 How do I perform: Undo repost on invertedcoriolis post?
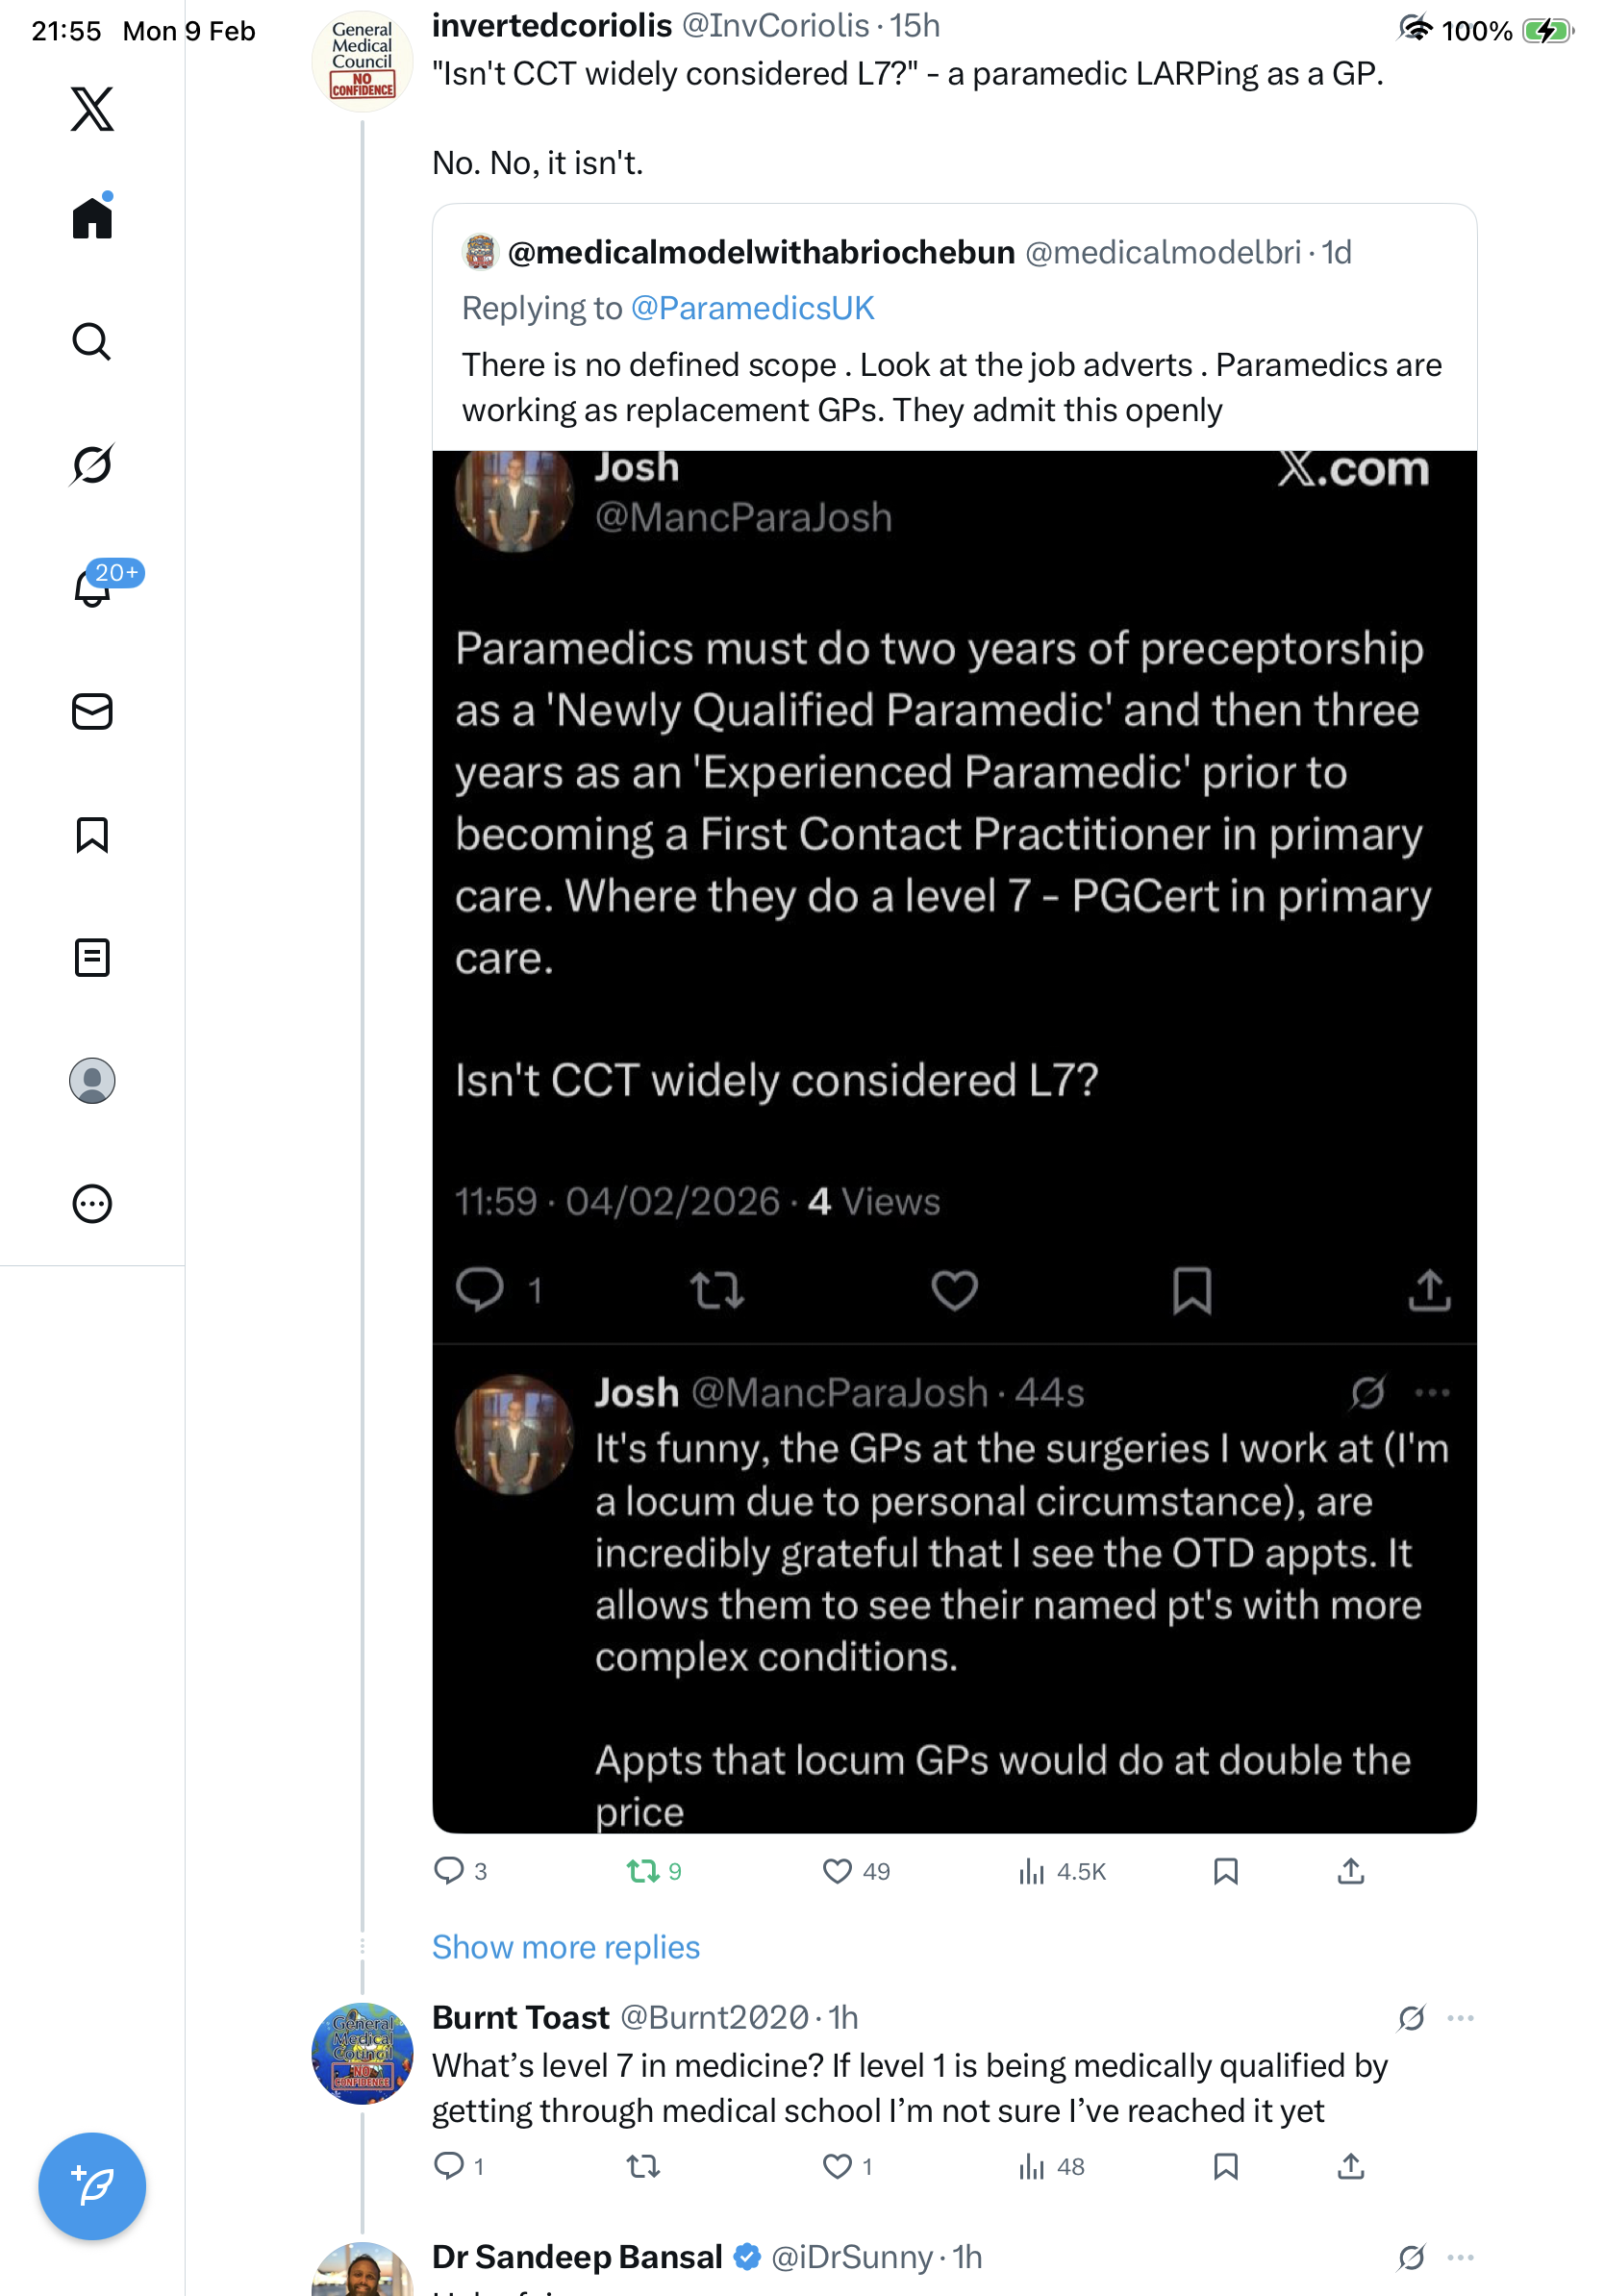643,1871
